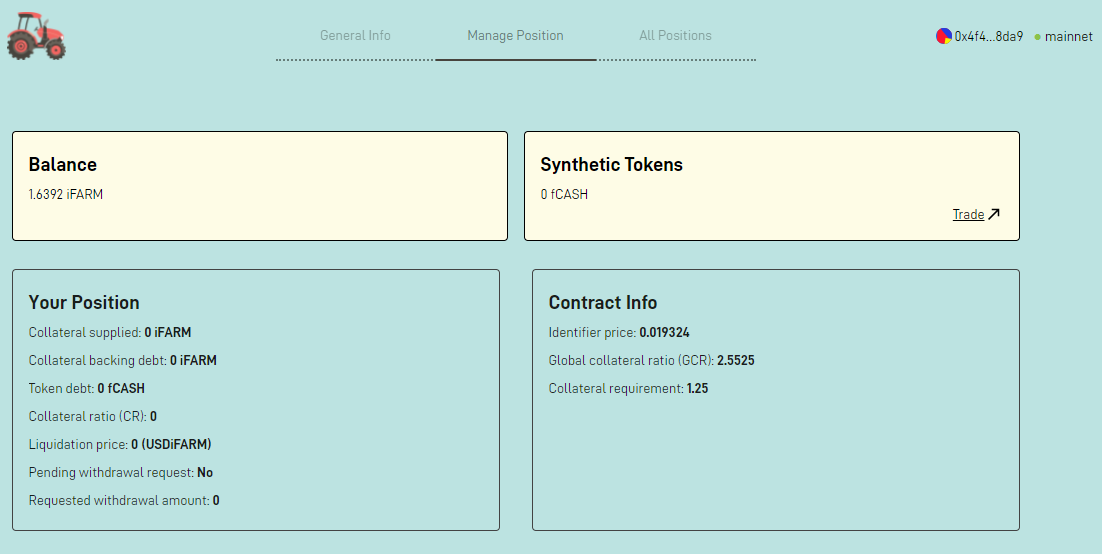Click the 1.6392 iFARM balance value
1102x554 pixels.
click(x=66, y=194)
